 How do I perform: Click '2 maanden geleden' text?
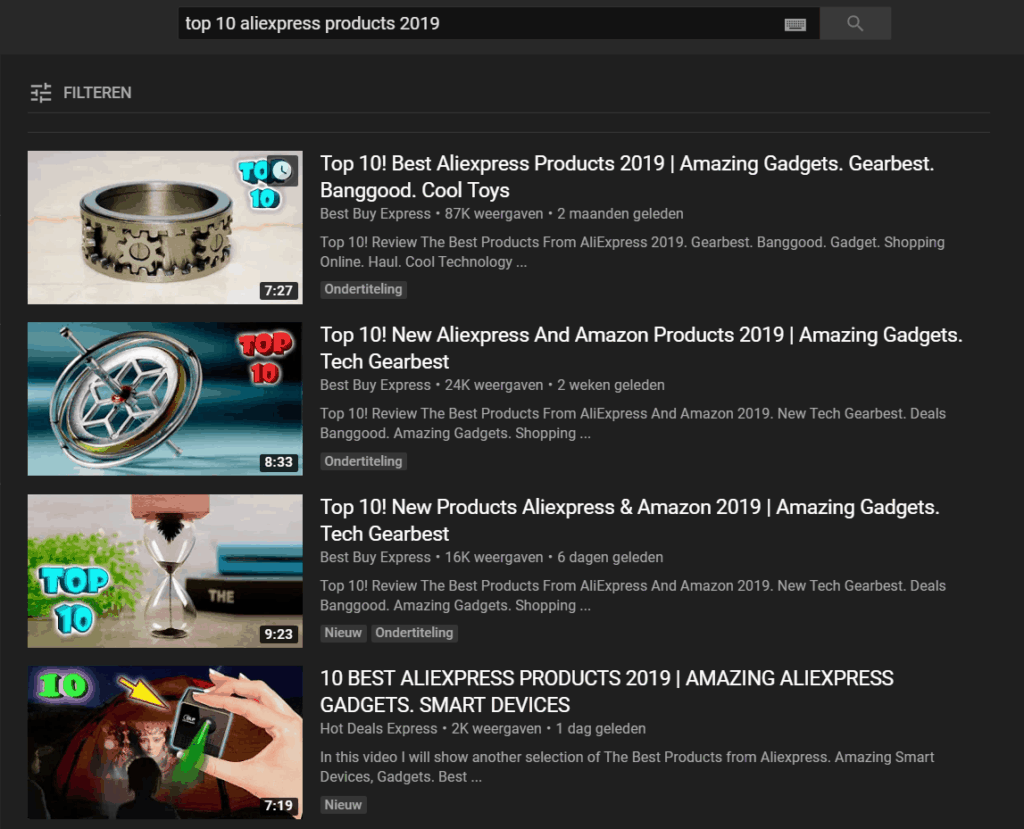620,214
